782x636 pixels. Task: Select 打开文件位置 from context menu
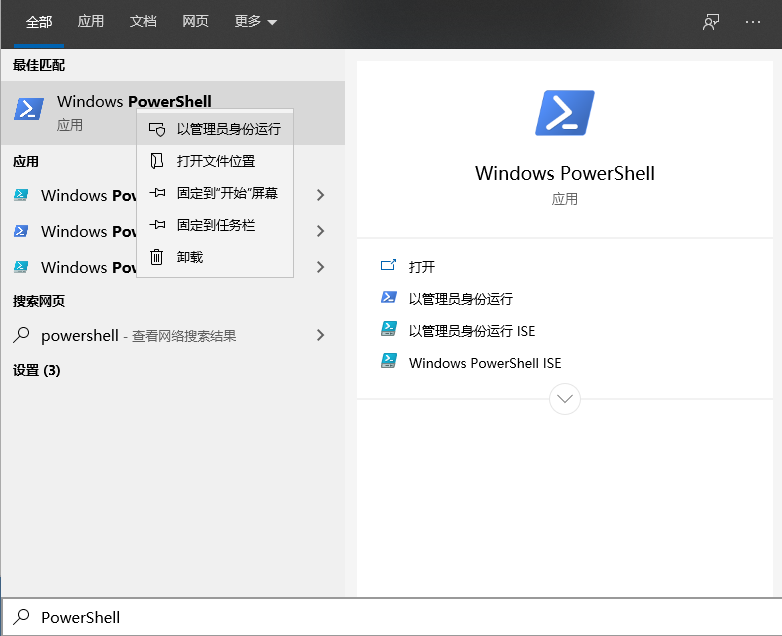(x=215, y=161)
